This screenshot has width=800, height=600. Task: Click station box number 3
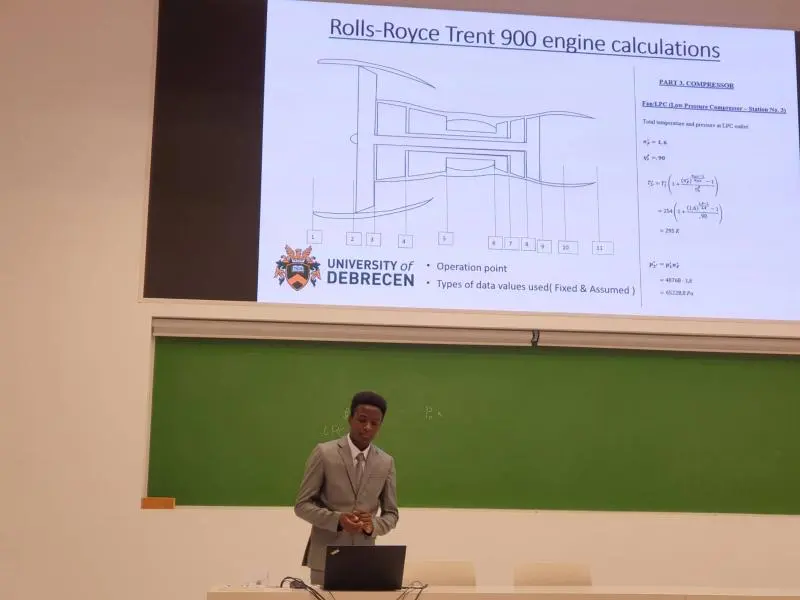pos(373,239)
